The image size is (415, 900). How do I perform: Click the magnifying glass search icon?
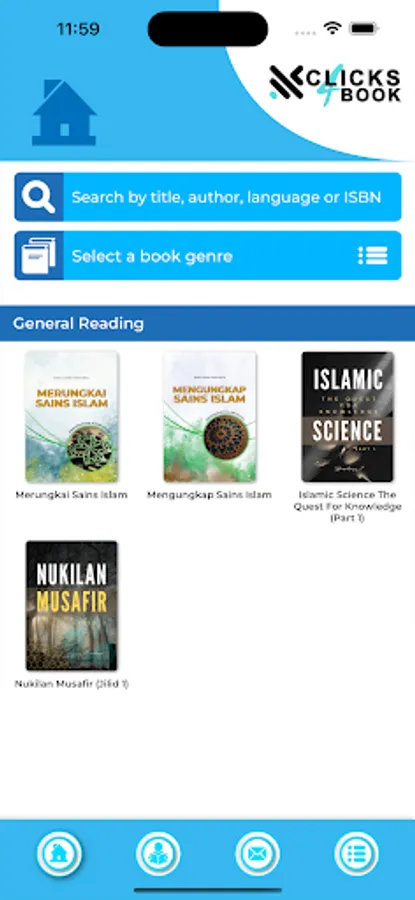point(38,197)
